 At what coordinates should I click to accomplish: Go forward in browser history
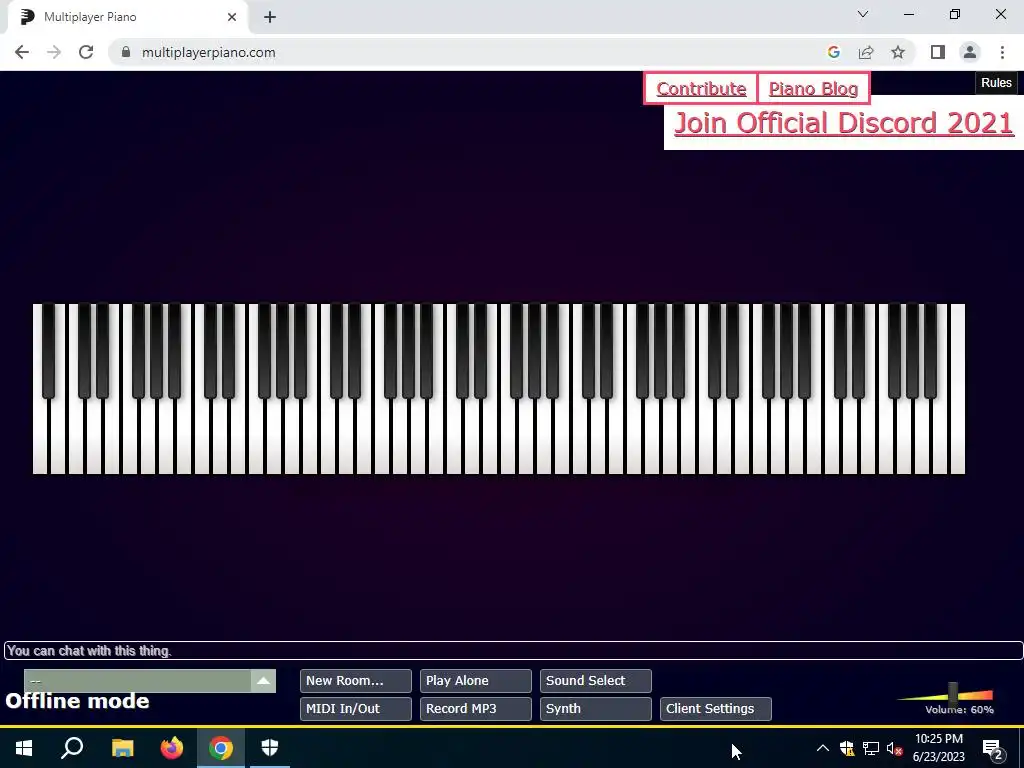pyautogui.click(x=54, y=52)
